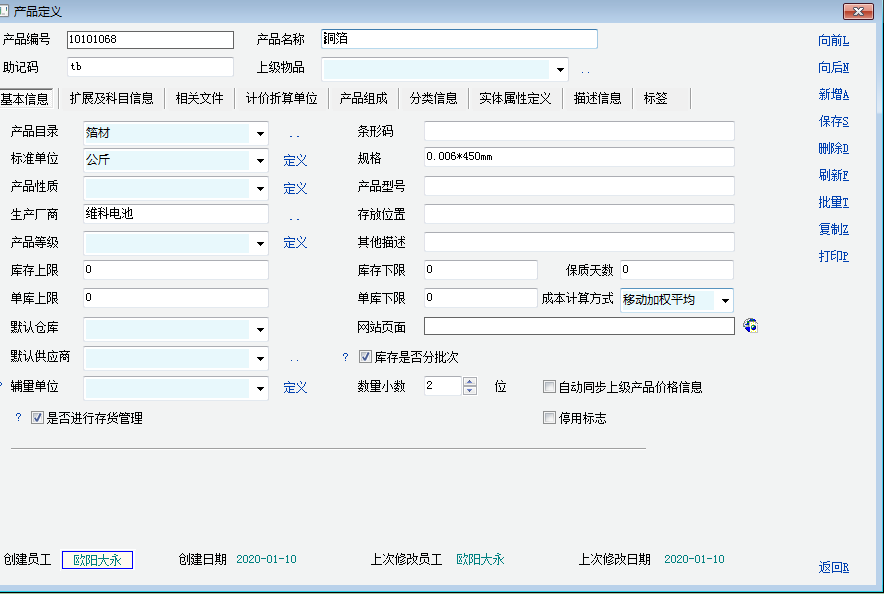Click the question mark beside 库存是否分批次
Image resolution: width=884 pixels, height=594 pixels.
tap(346, 357)
